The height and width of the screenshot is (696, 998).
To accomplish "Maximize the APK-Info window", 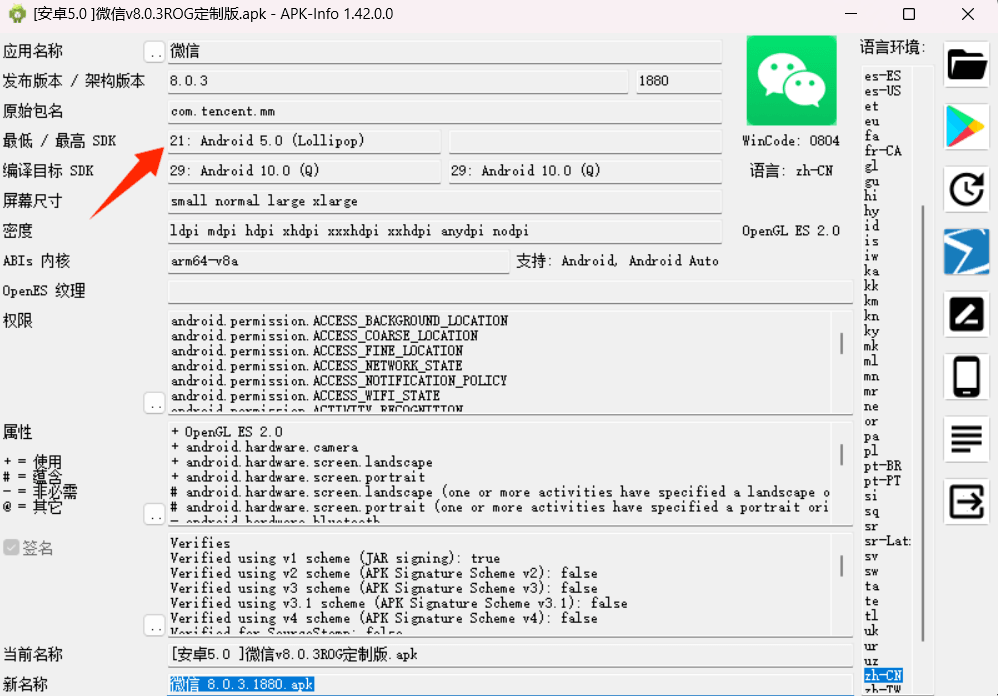I will 909,14.
